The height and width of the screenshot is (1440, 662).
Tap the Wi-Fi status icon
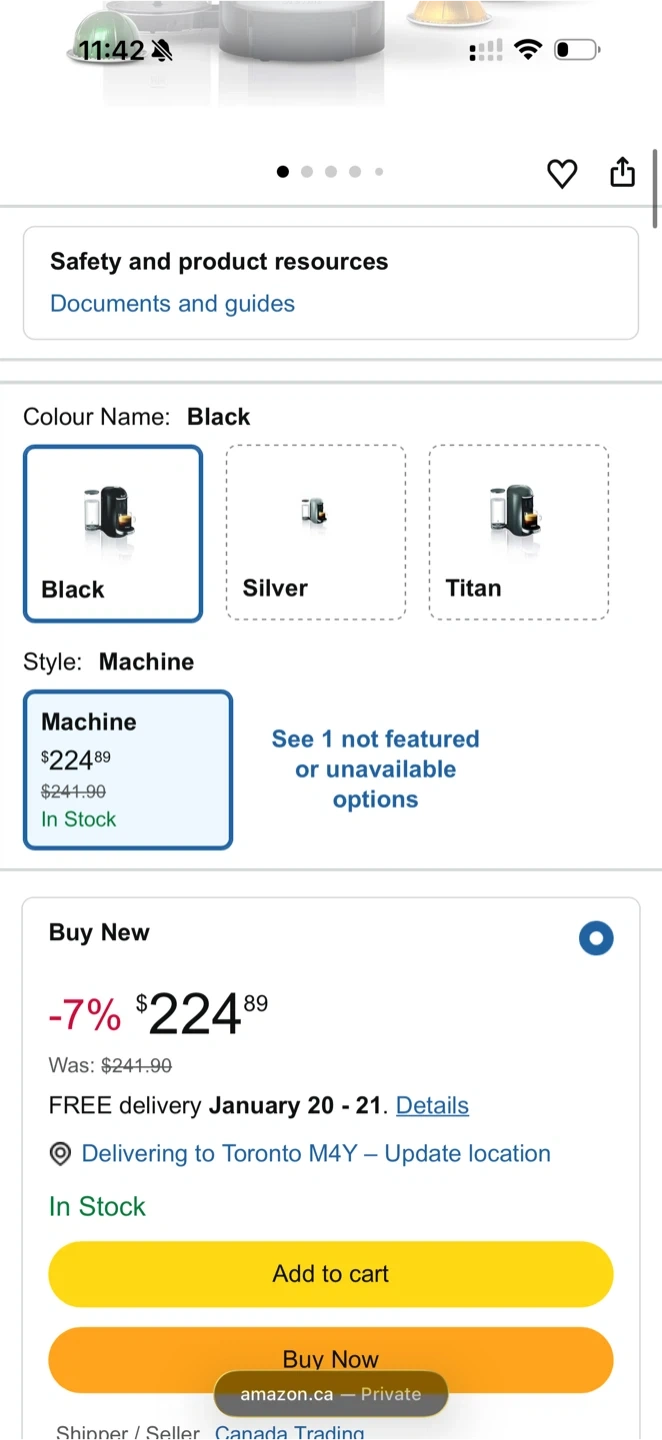(527, 49)
